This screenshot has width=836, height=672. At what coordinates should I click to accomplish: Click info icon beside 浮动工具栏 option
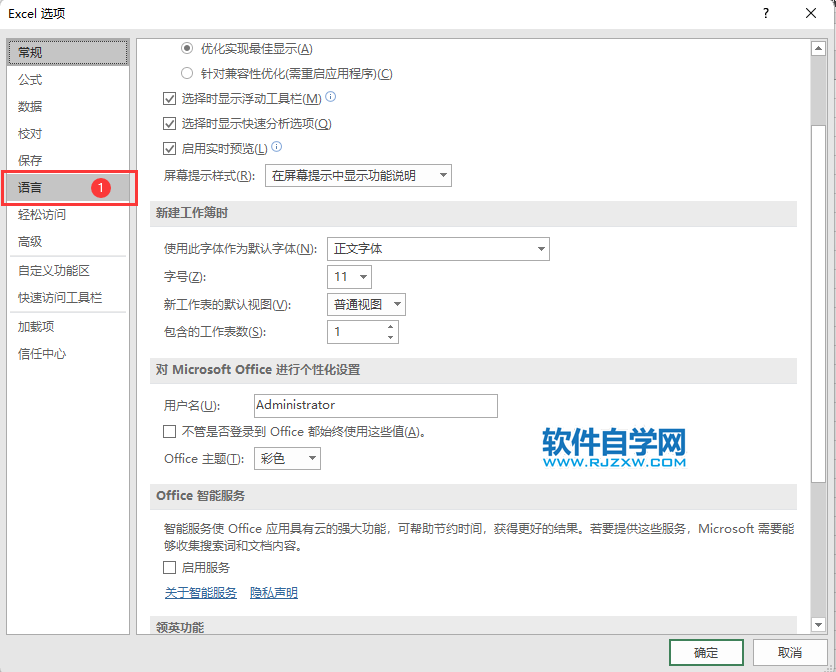(331, 97)
